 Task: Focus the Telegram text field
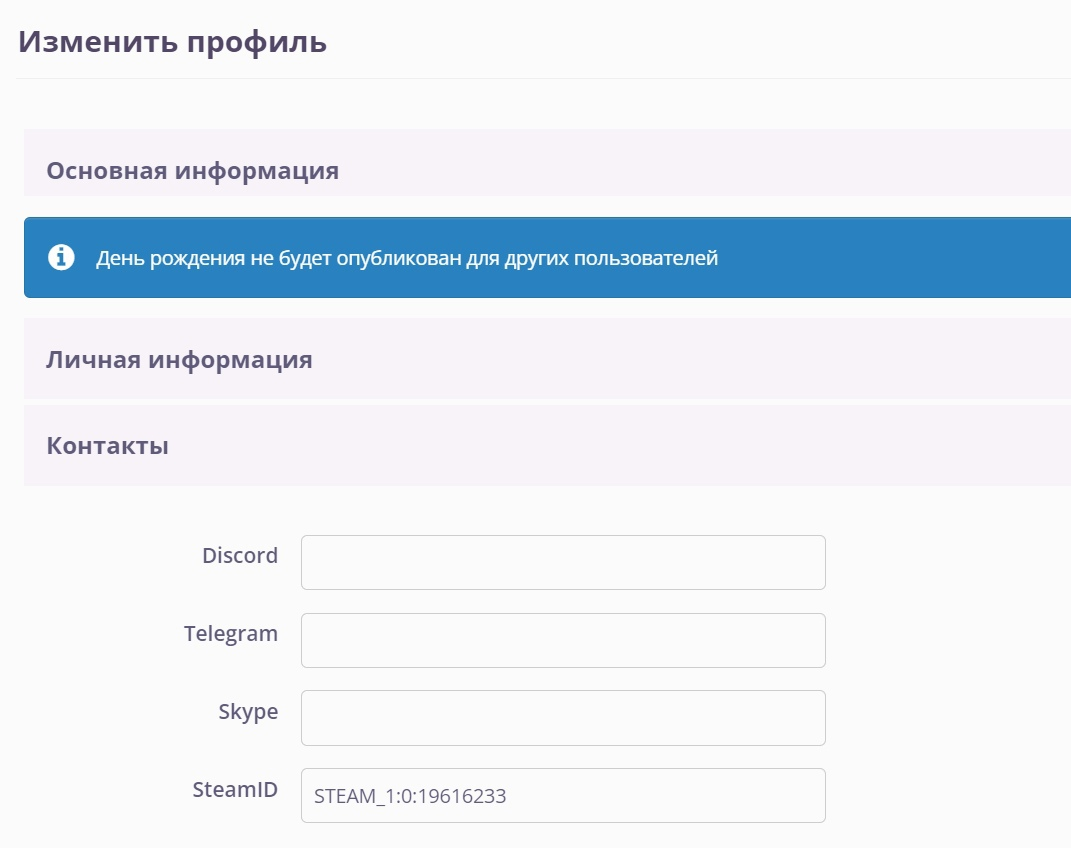point(562,640)
